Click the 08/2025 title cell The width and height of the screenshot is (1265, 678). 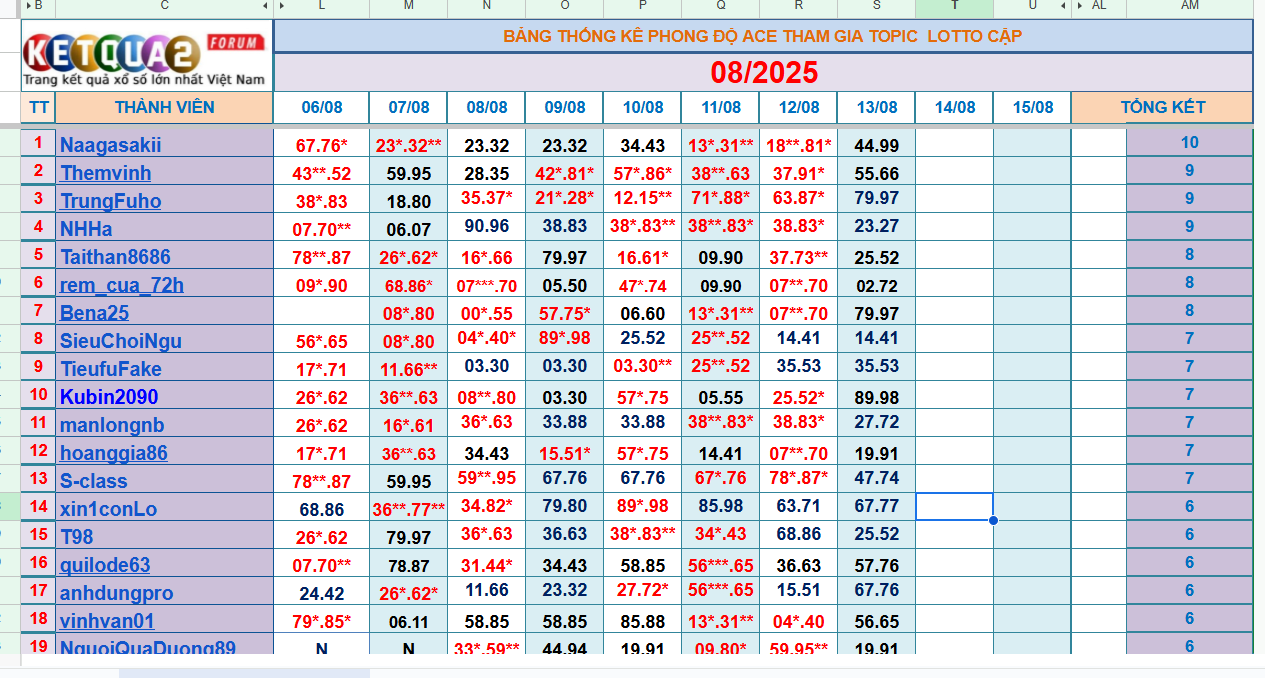763,72
